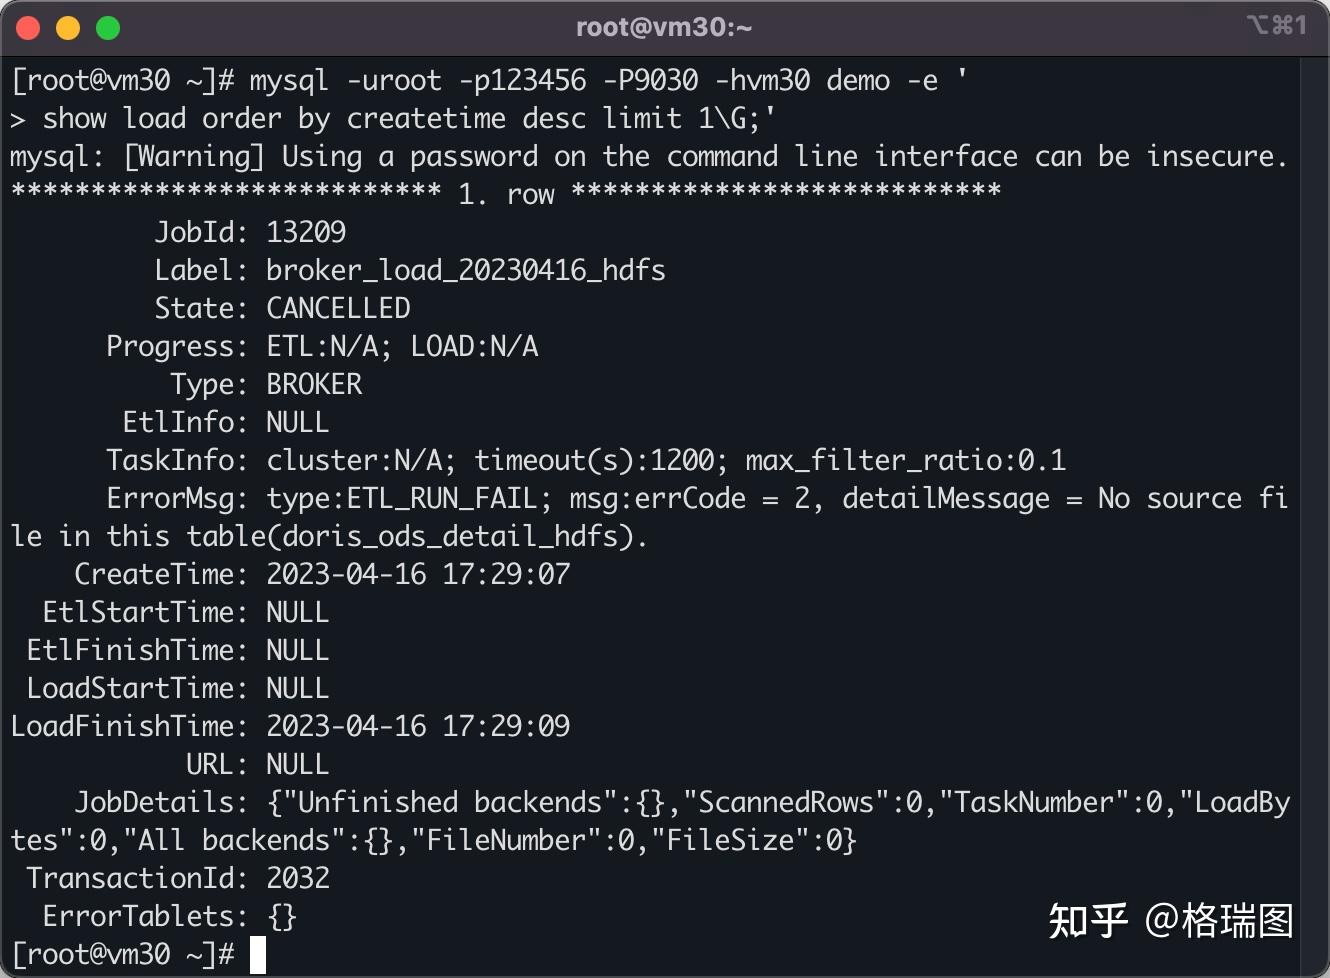Select CreateTime 2023-04-16 17:29:07
Screen dimensions: 1330x978
click(418, 574)
